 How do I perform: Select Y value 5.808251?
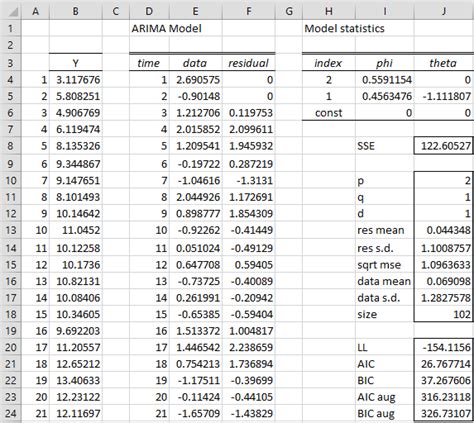(76, 96)
